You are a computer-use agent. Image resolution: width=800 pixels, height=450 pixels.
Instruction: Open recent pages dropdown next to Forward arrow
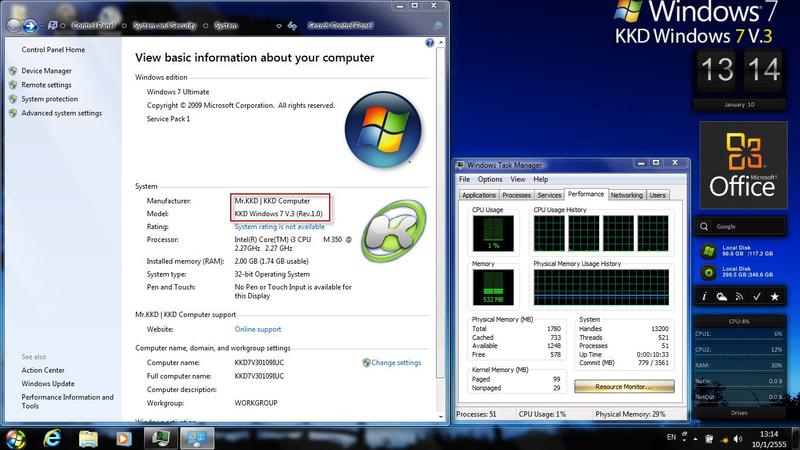(41, 26)
